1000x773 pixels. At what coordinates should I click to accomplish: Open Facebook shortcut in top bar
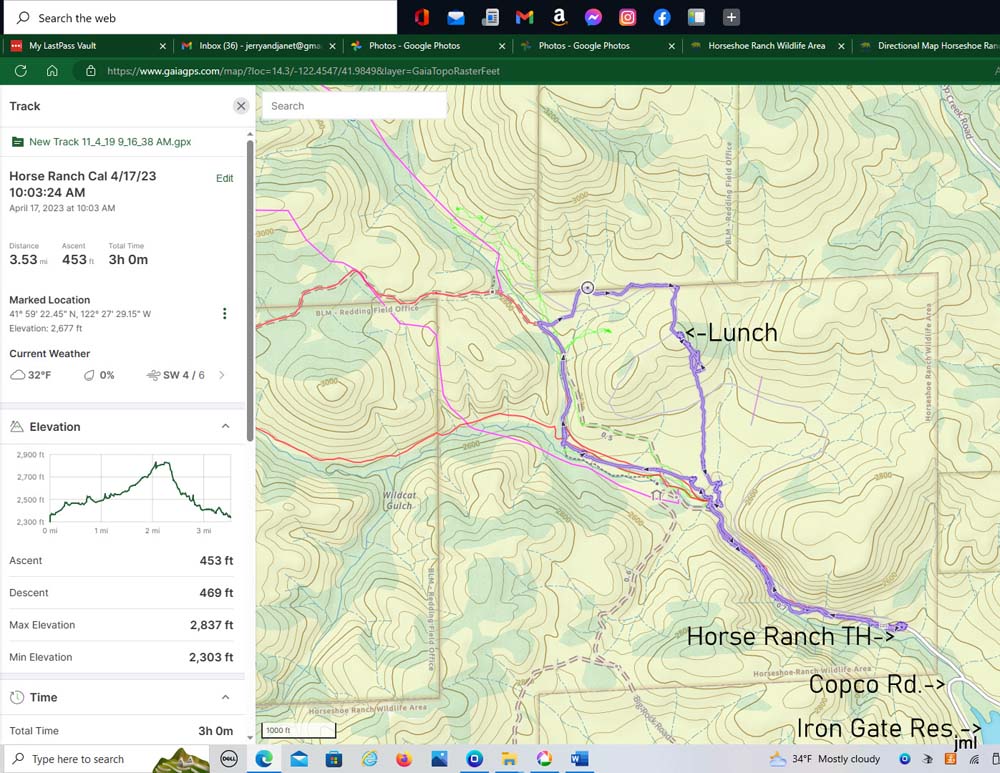click(x=661, y=17)
